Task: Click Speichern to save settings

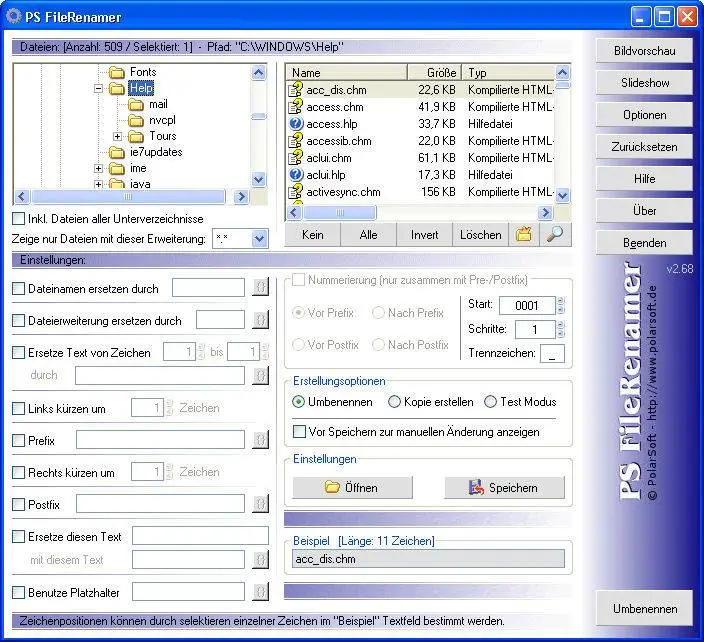Action: click(x=504, y=488)
